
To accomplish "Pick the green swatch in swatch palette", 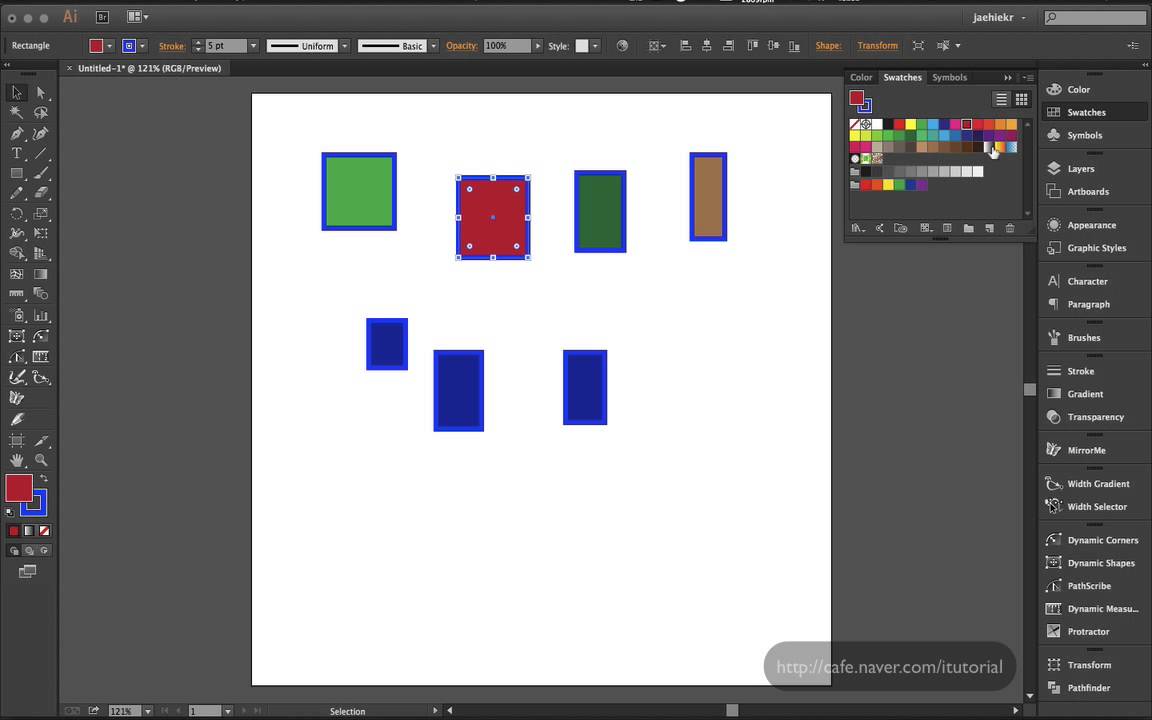I will (x=921, y=124).
